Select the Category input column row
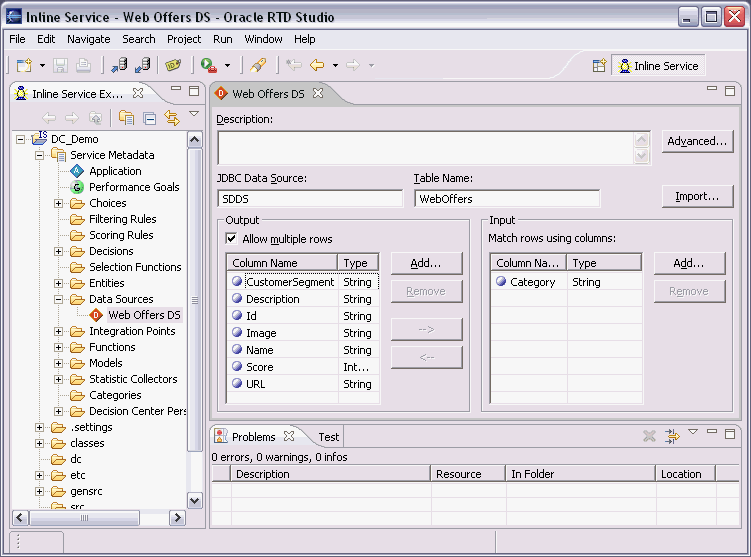This screenshot has width=751, height=557. [x=566, y=282]
